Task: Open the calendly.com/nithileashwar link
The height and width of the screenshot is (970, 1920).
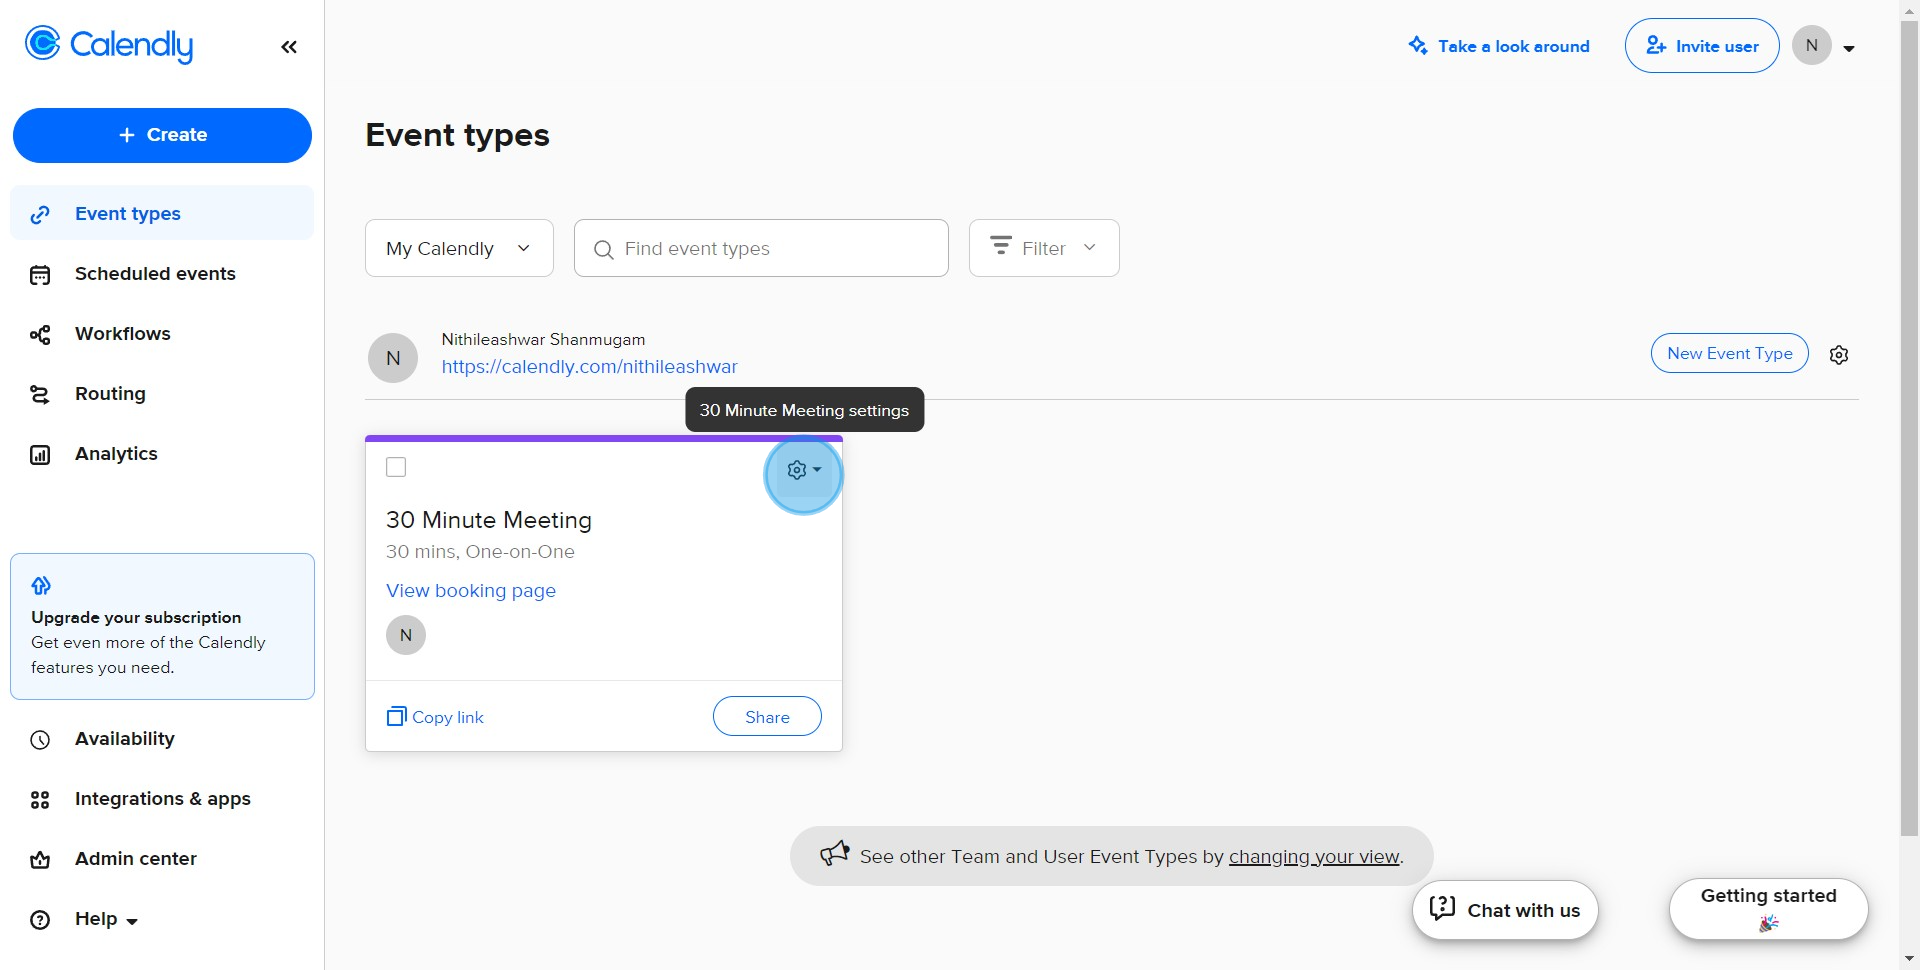Action: coord(589,367)
